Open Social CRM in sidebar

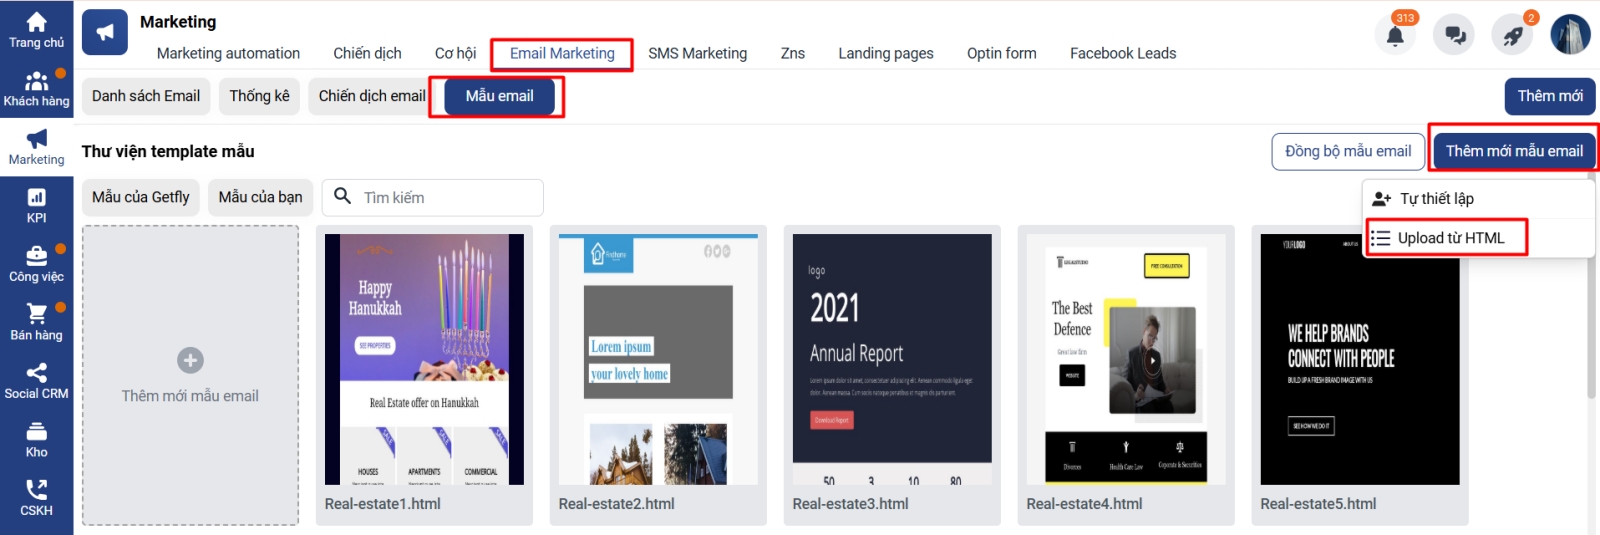click(x=36, y=381)
